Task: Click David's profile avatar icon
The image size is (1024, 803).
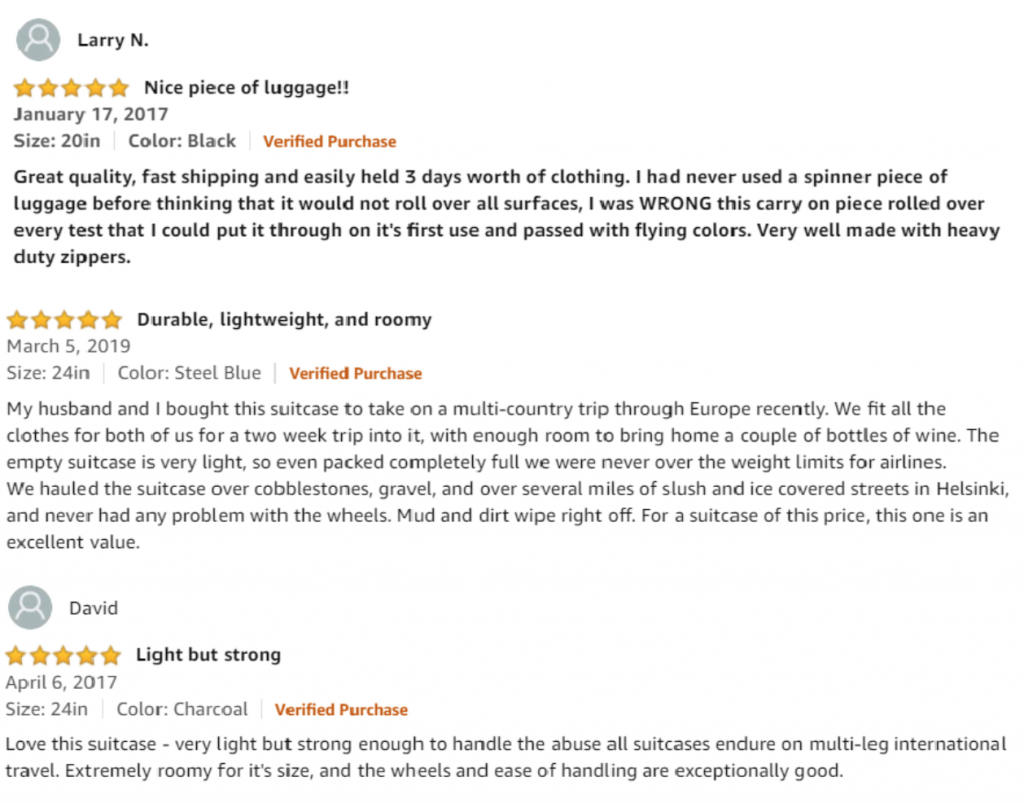Action: [30, 608]
